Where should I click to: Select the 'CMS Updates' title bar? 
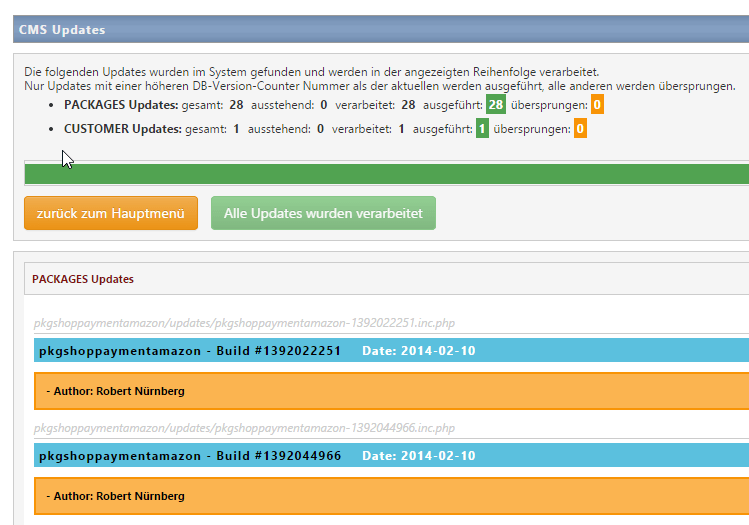62,30
